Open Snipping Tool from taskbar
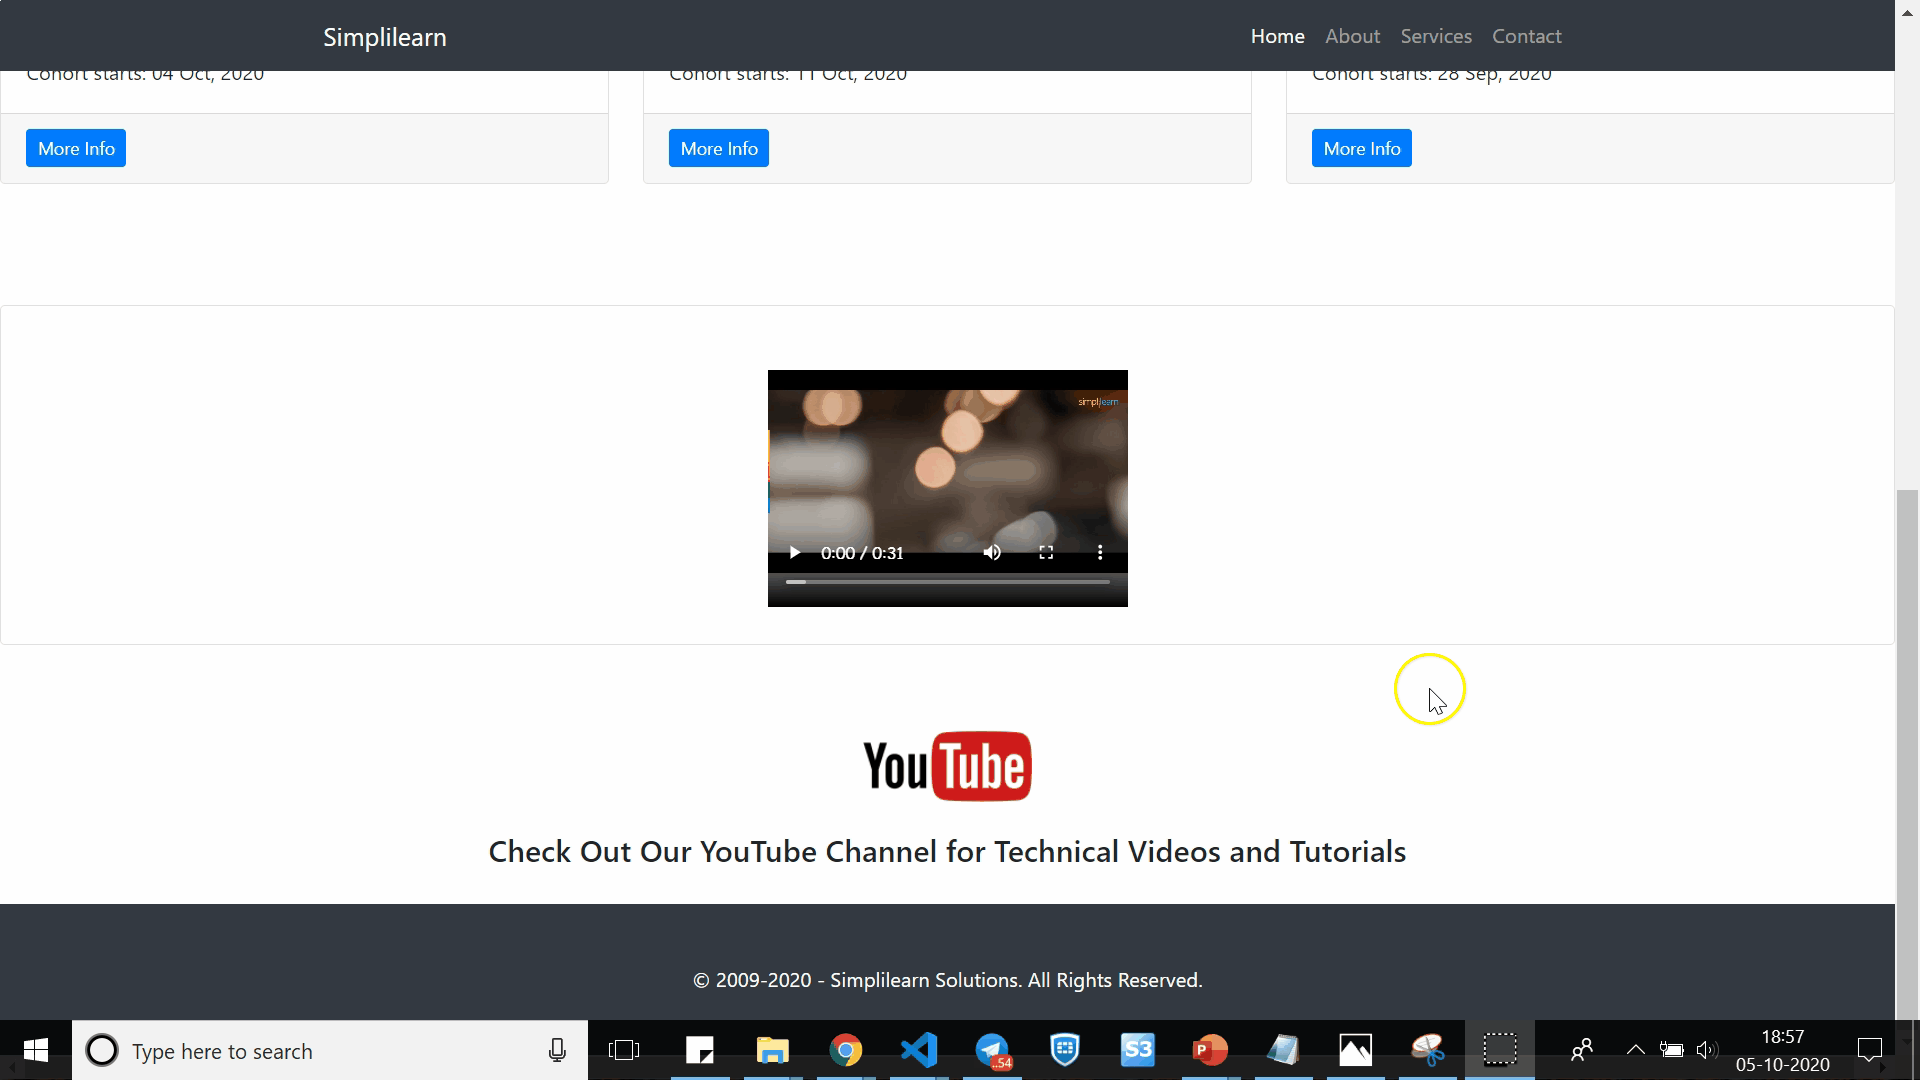 coord(1428,1050)
